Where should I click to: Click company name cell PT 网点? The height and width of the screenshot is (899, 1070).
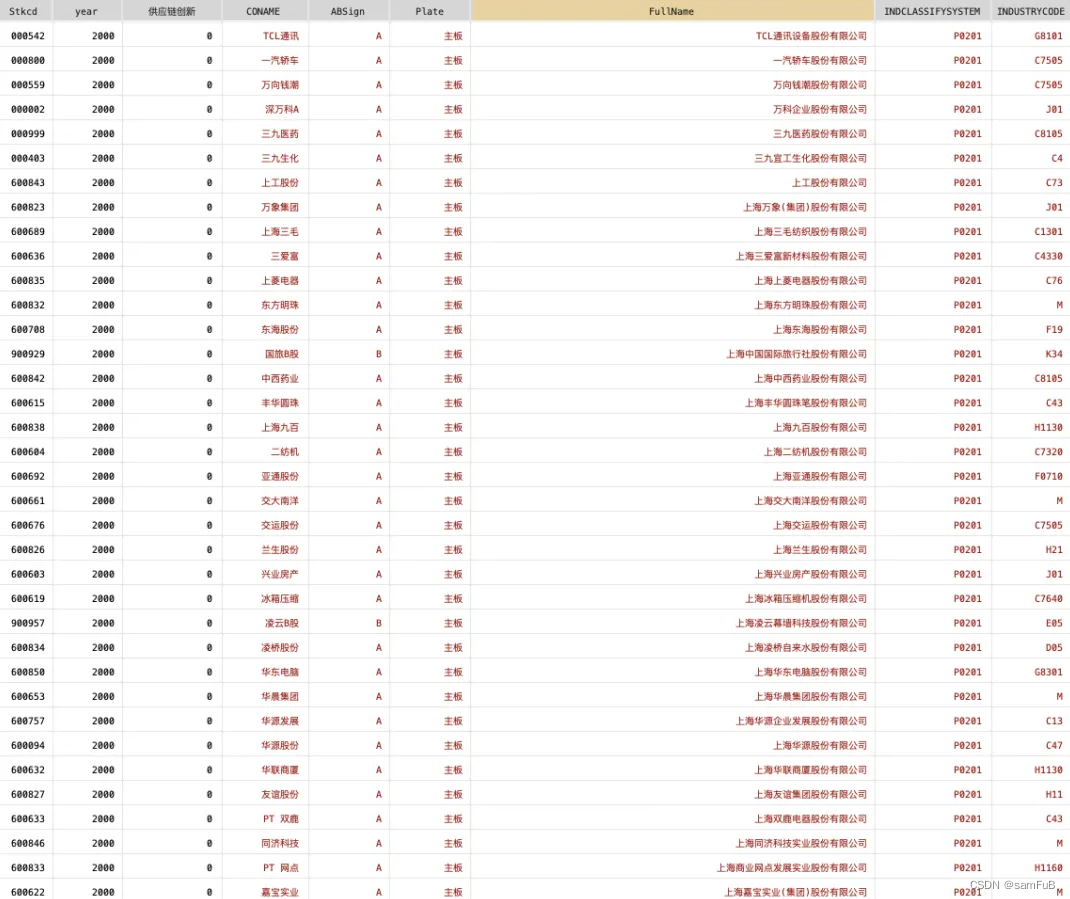281,868
